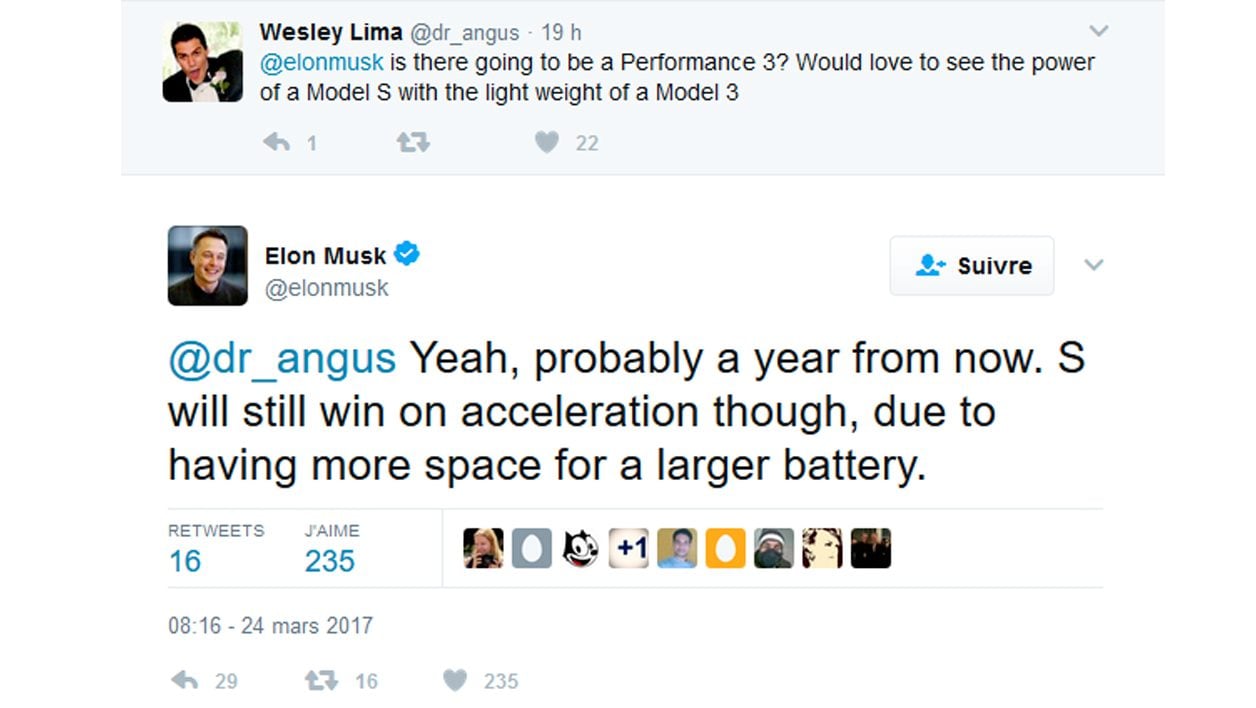This screenshot has height=708, width=1256.
Task: Open the @dr_angus mention in Elon's reply
Action: 282,360
